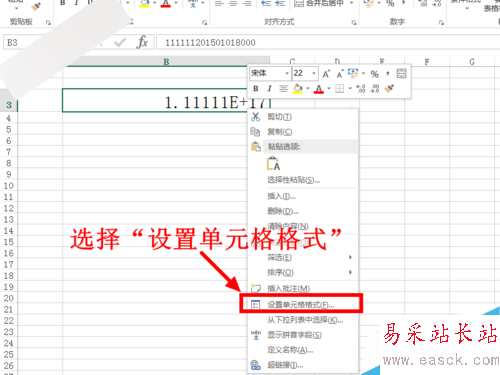
Task: Select row 10 header
Action: pos(9,186)
